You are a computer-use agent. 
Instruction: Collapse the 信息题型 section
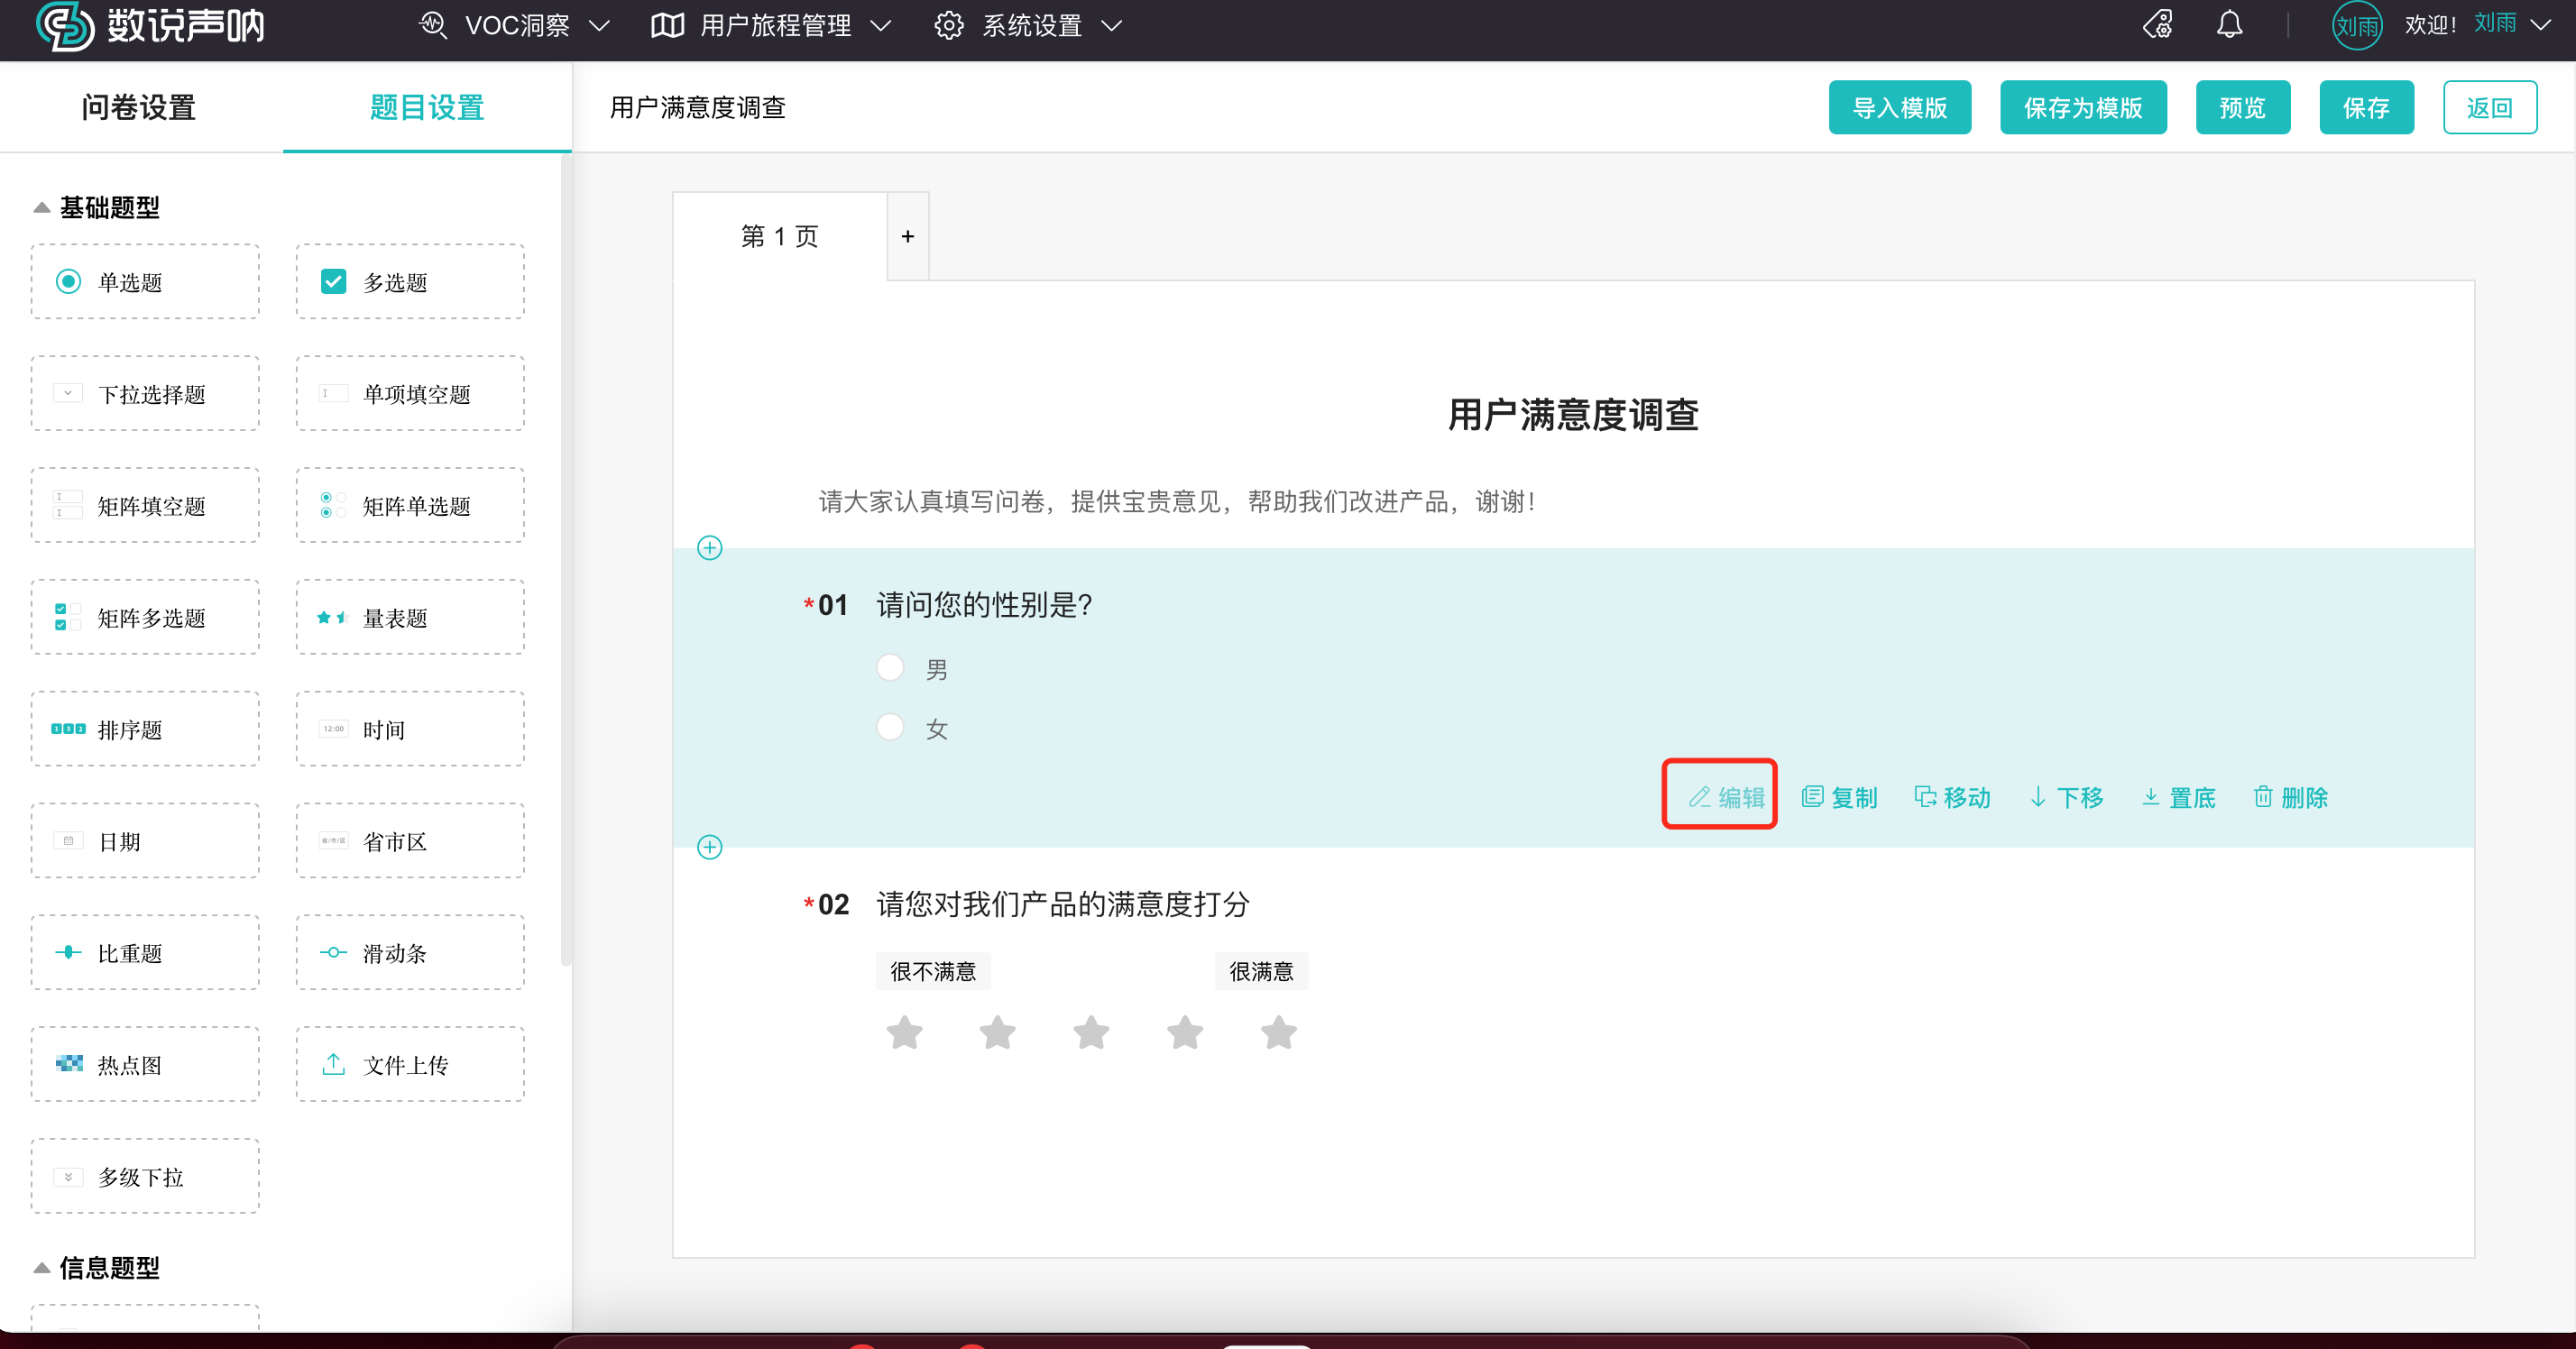click(42, 1268)
